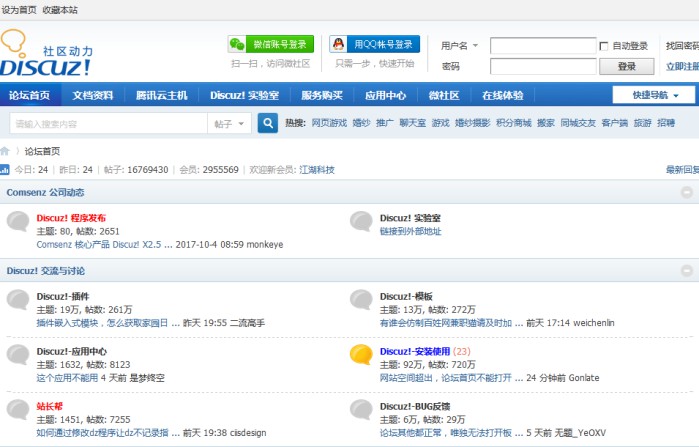Click bubble icon beside 站长帮
This screenshot has width=699, height=447.
click(x=18, y=410)
